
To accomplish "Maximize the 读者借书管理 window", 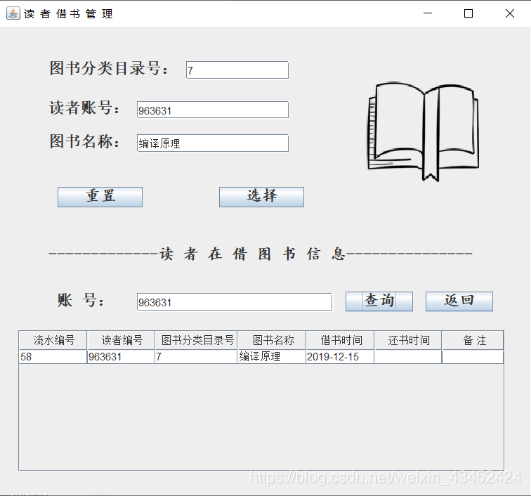I will tap(468, 14).
